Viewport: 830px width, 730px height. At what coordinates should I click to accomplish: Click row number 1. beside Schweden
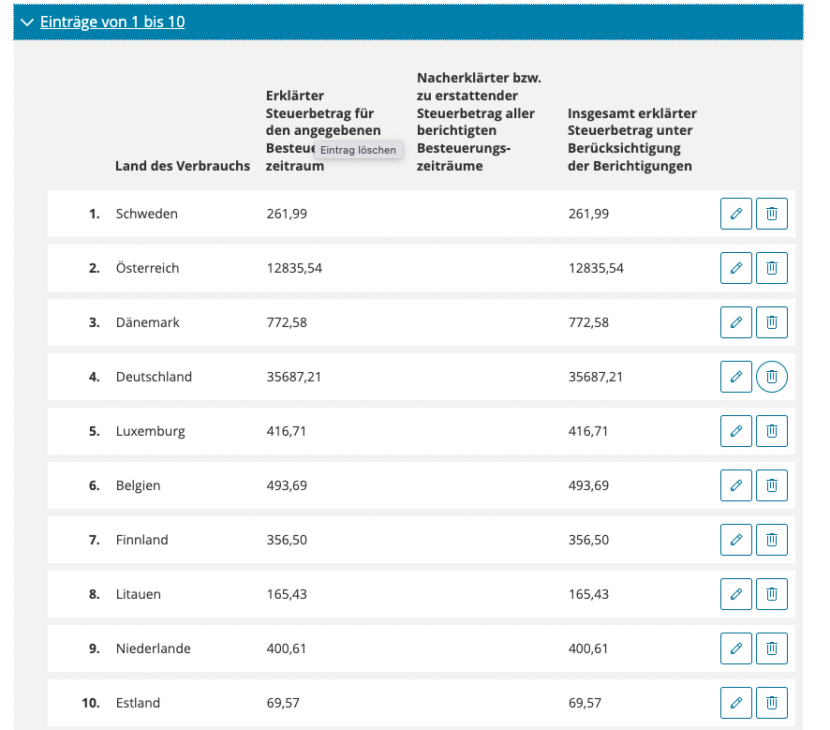point(94,214)
